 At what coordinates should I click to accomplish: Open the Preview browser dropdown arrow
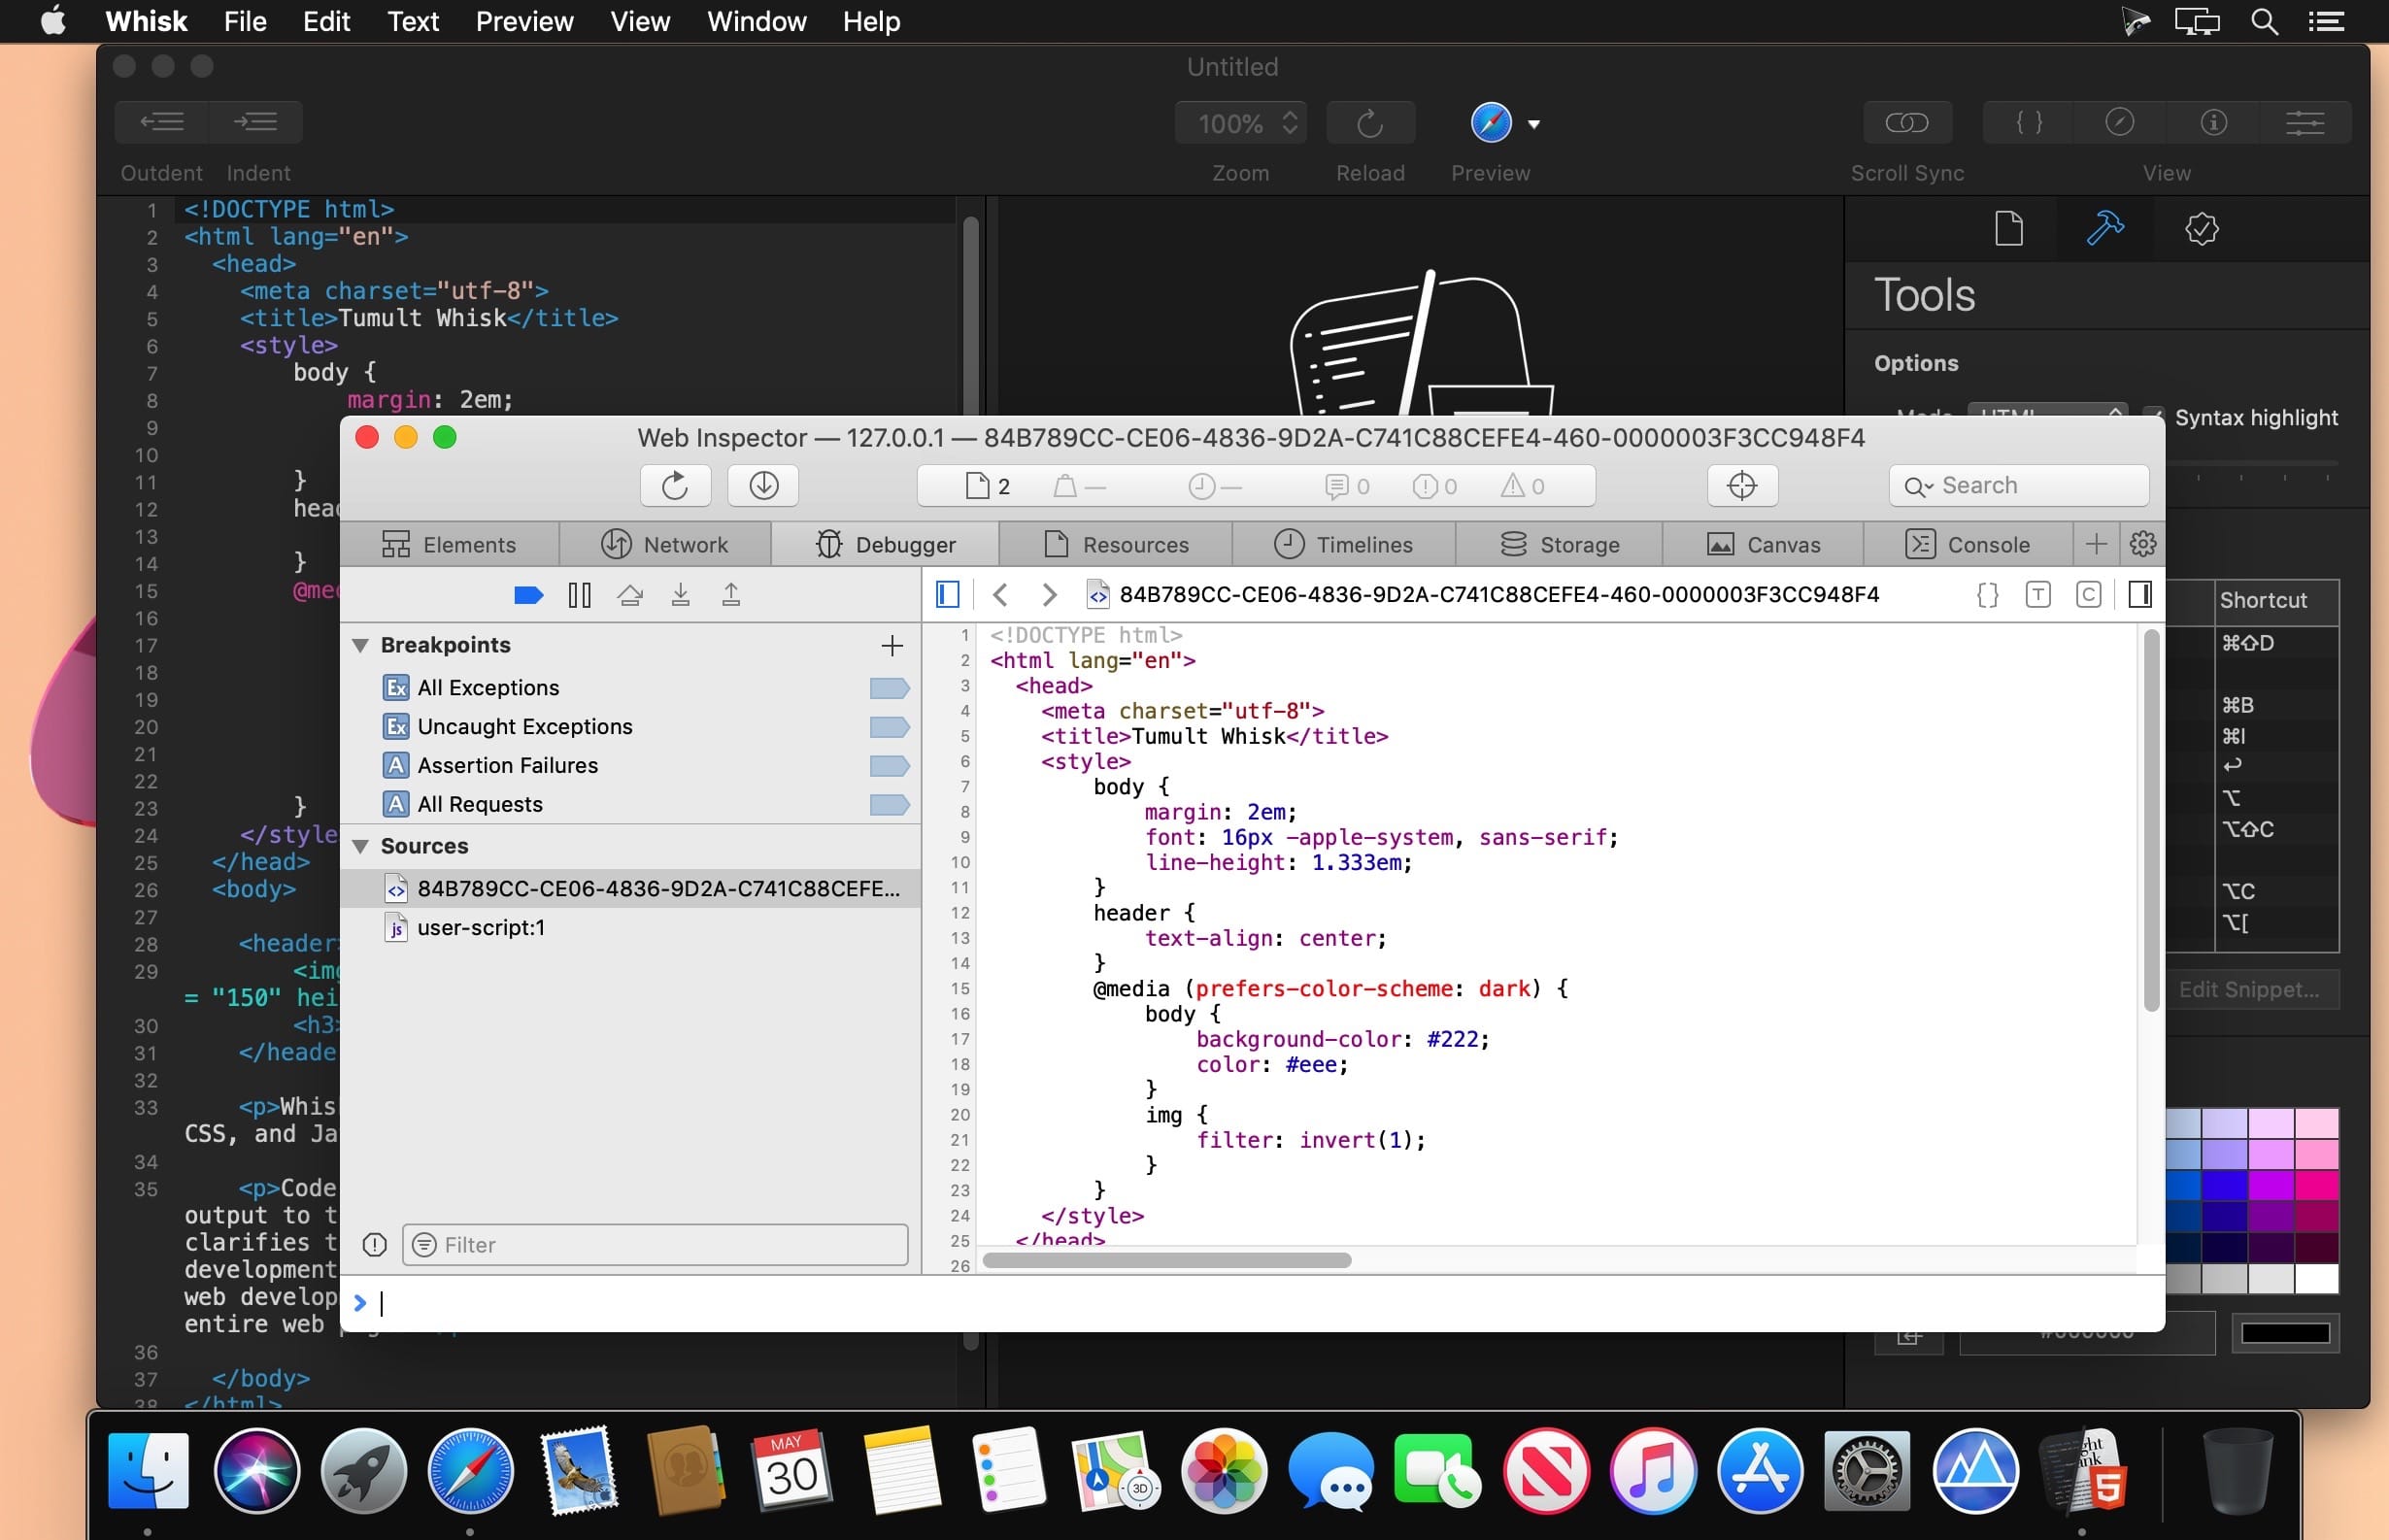click(x=1534, y=124)
